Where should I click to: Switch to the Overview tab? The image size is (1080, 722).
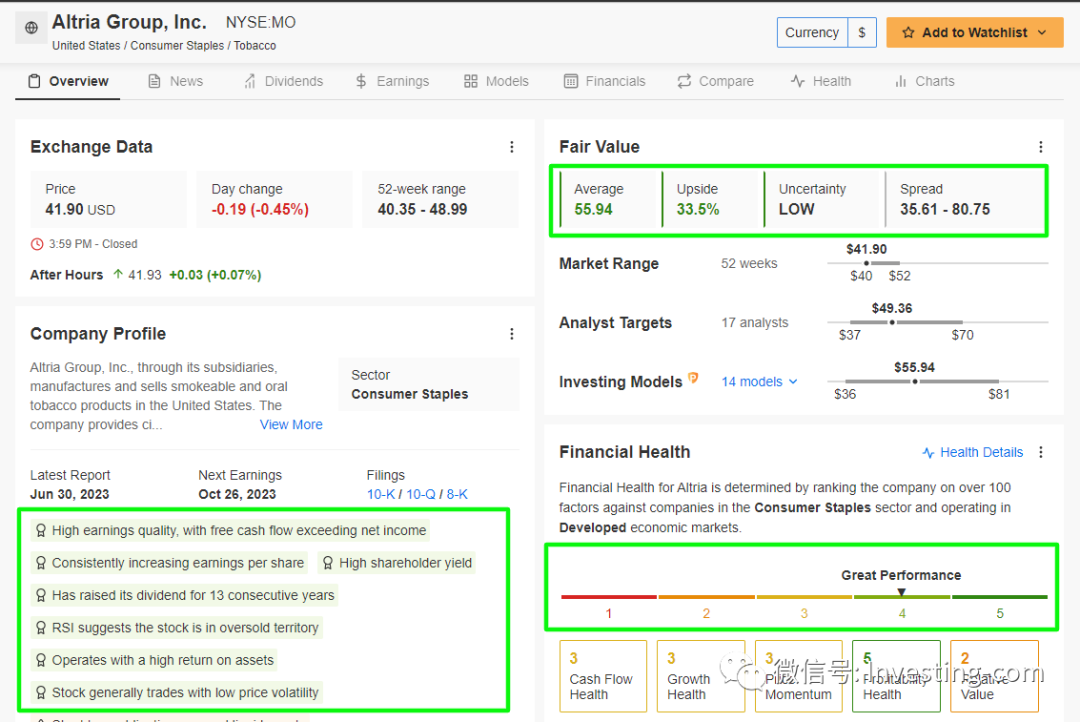tap(68, 81)
